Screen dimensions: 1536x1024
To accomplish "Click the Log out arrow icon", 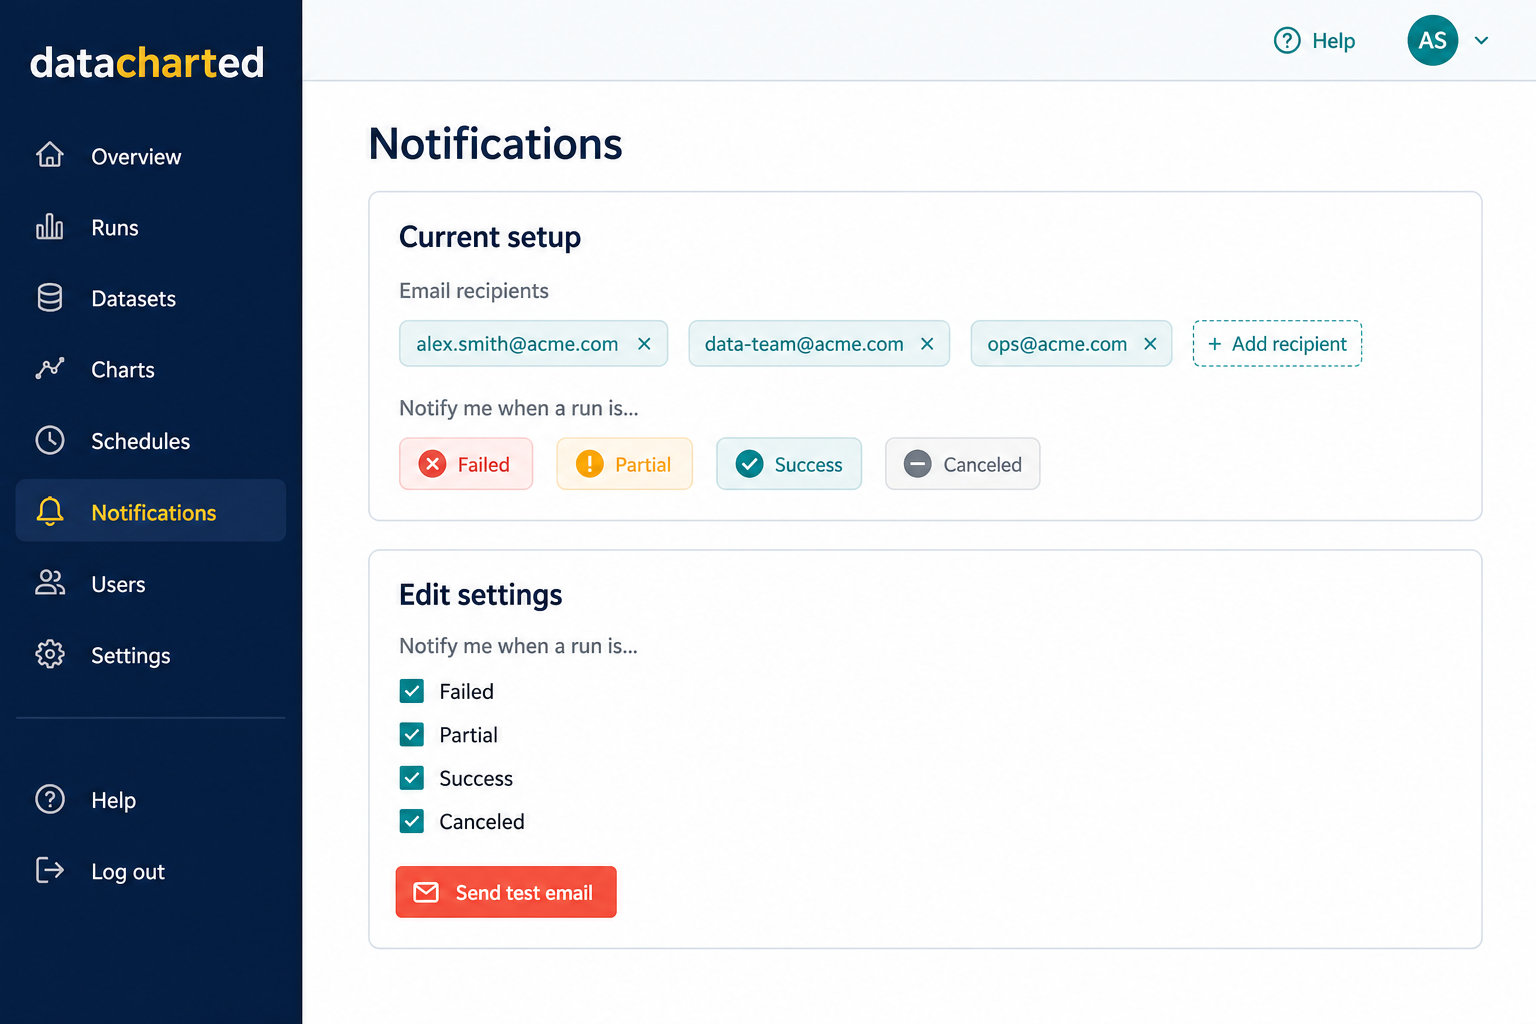I will pos(50,870).
